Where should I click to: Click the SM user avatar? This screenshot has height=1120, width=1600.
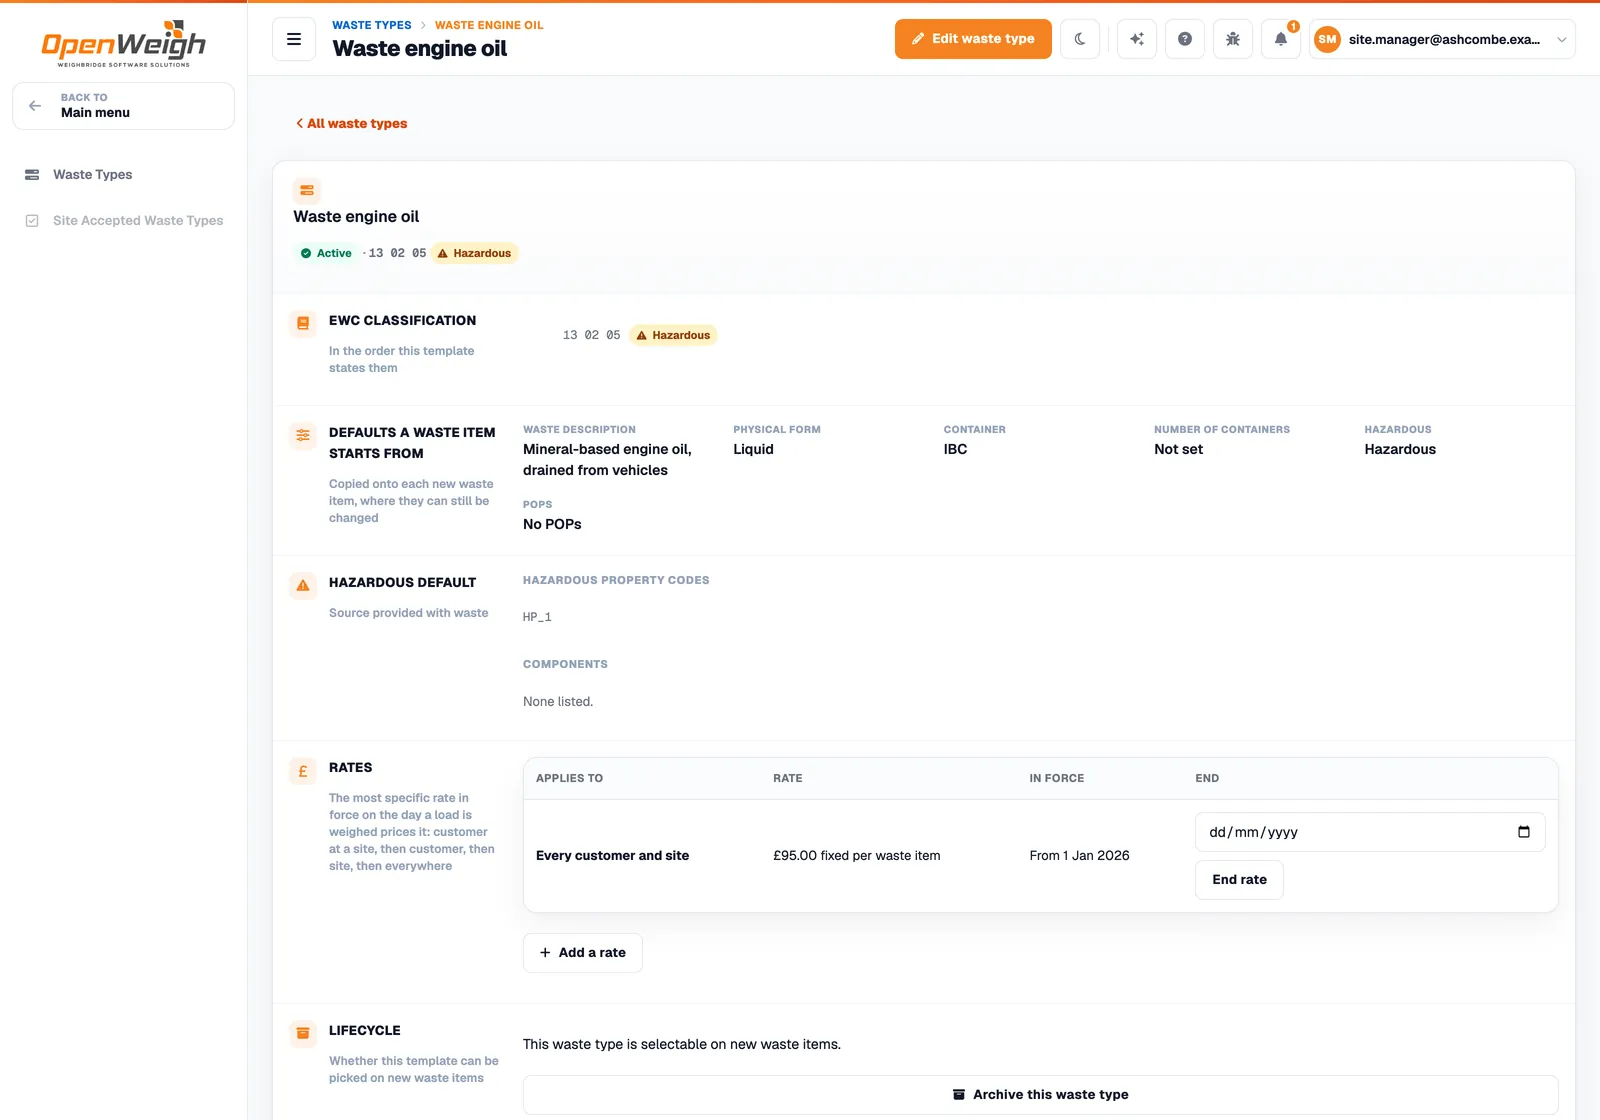(x=1327, y=39)
